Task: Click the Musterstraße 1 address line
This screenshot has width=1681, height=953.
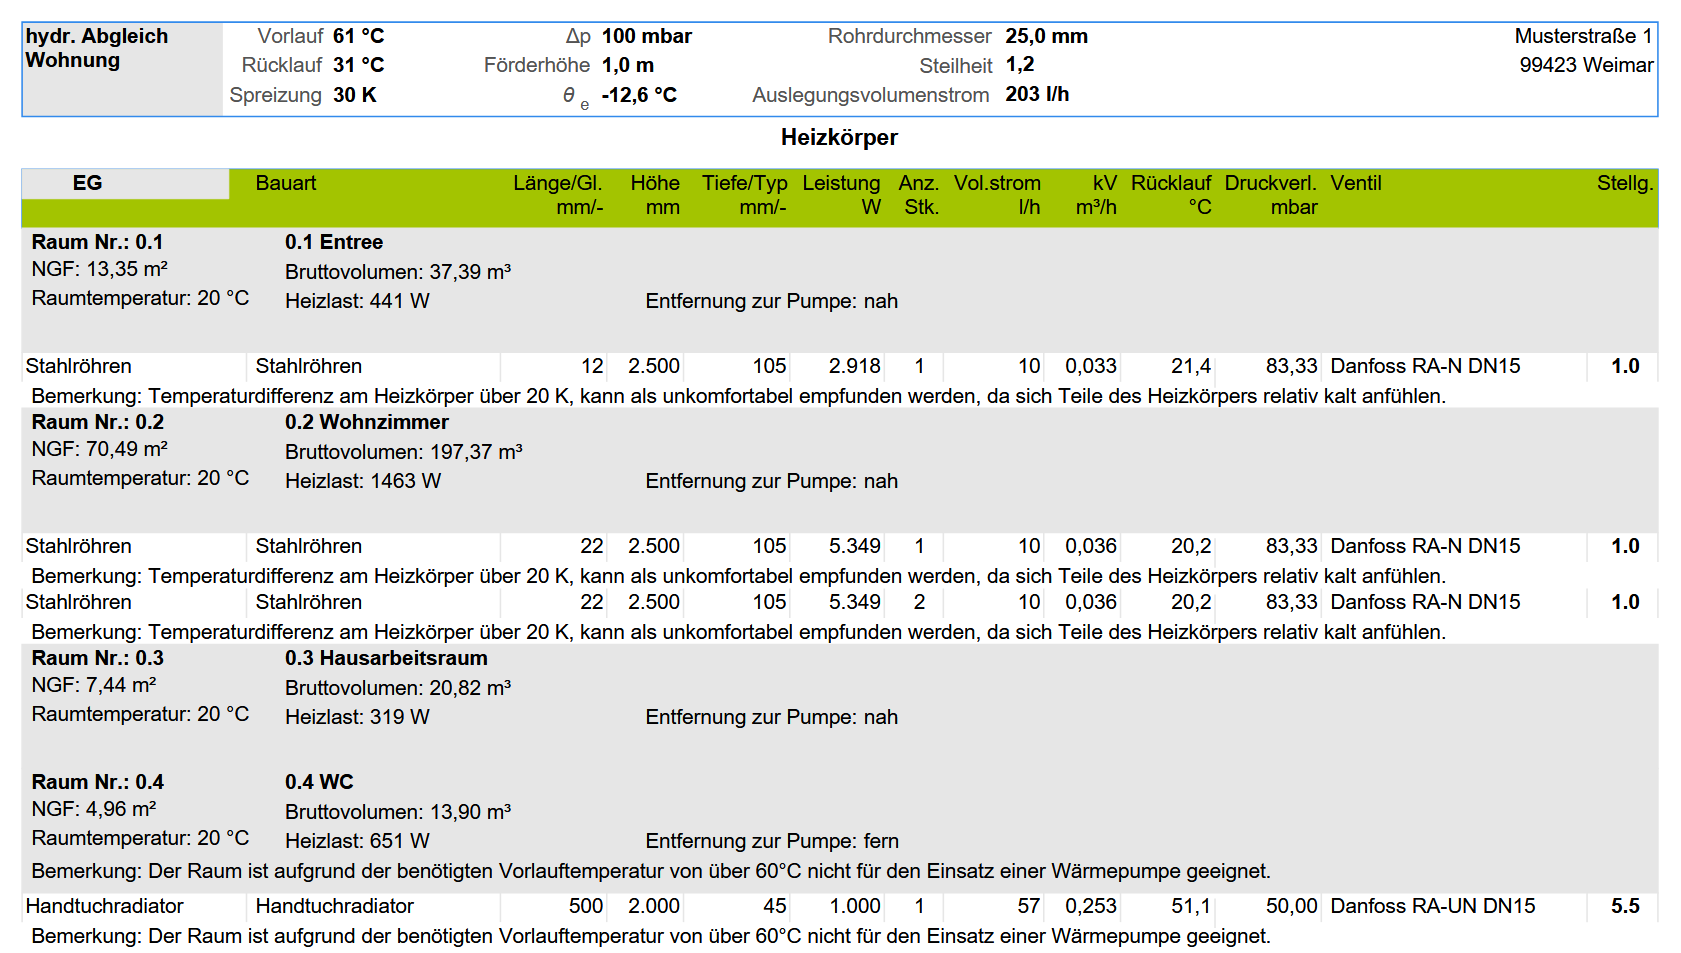Action: point(1583,36)
